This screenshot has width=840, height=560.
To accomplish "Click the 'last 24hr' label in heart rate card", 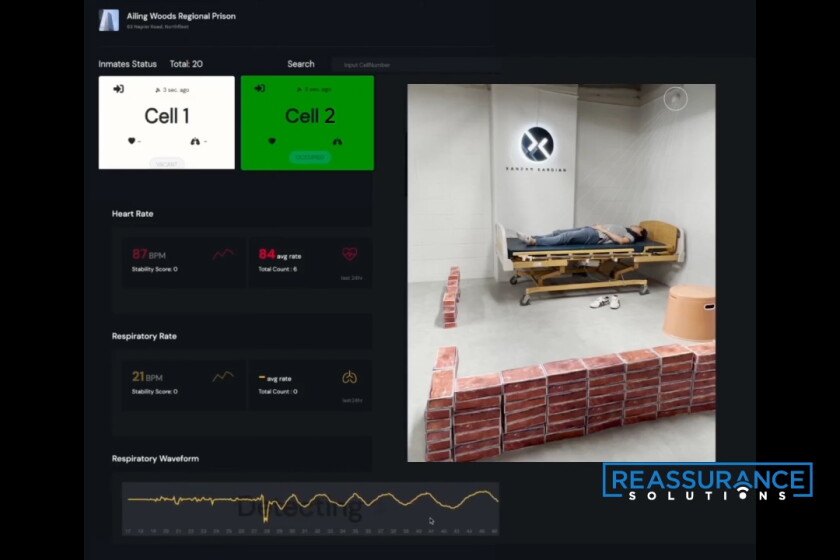I will pos(351,278).
